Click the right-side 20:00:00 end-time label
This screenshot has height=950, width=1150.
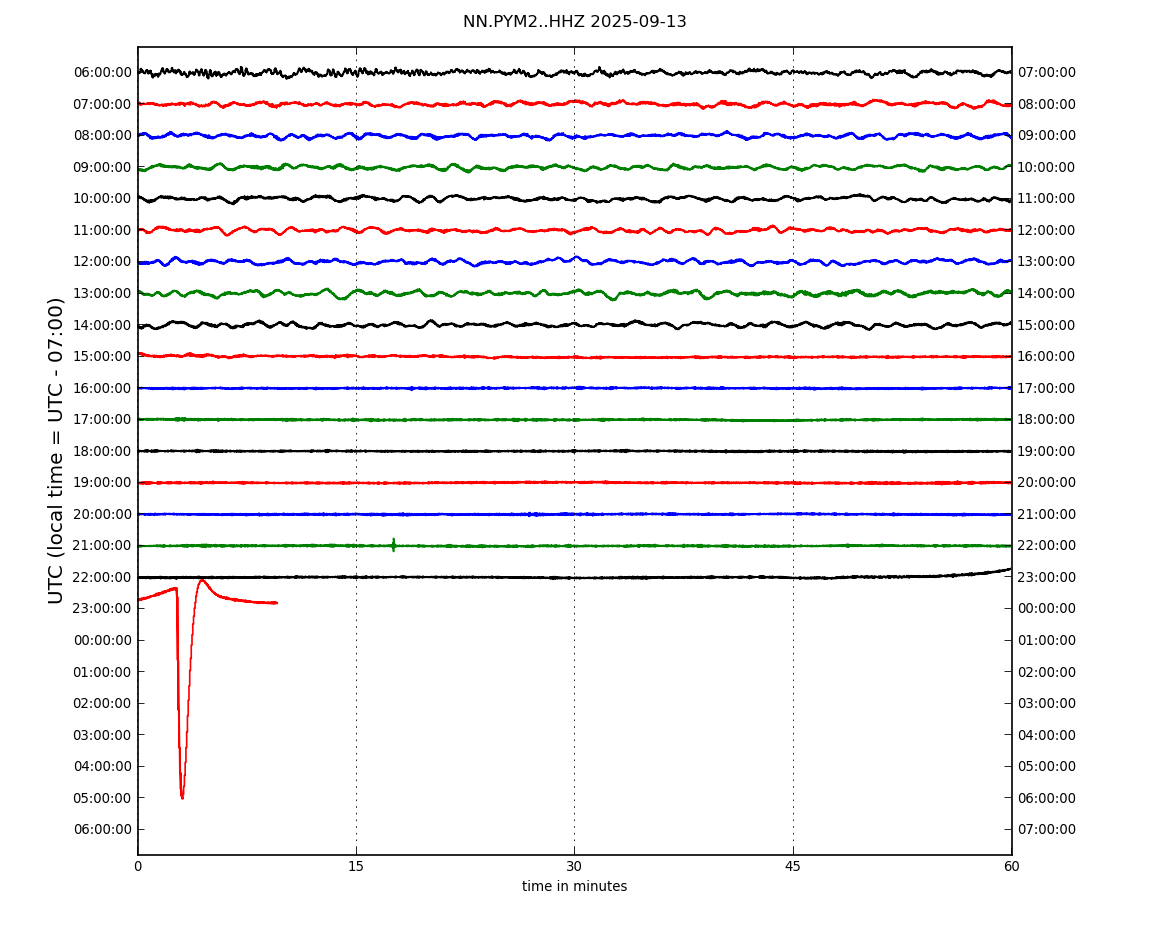tap(1047, 483)
